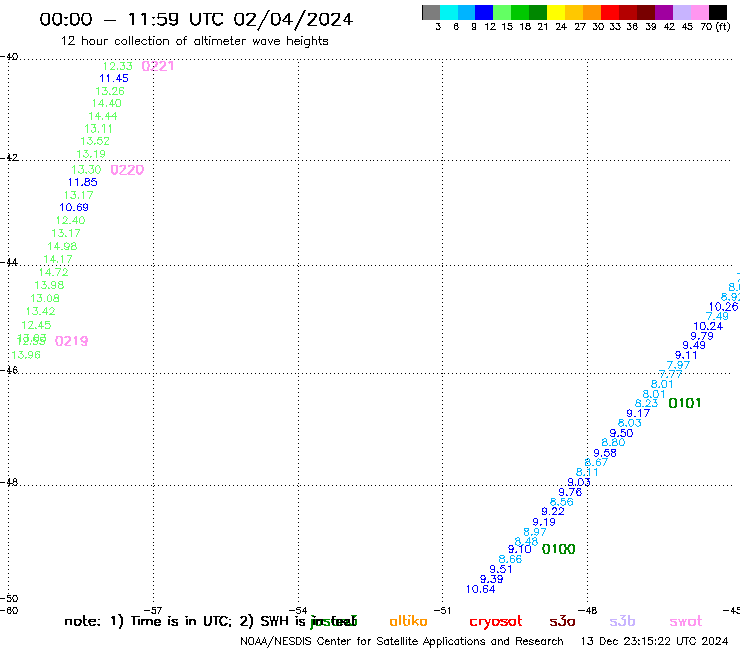
Task: Click the wave height value 11.45
Action: 114,78
